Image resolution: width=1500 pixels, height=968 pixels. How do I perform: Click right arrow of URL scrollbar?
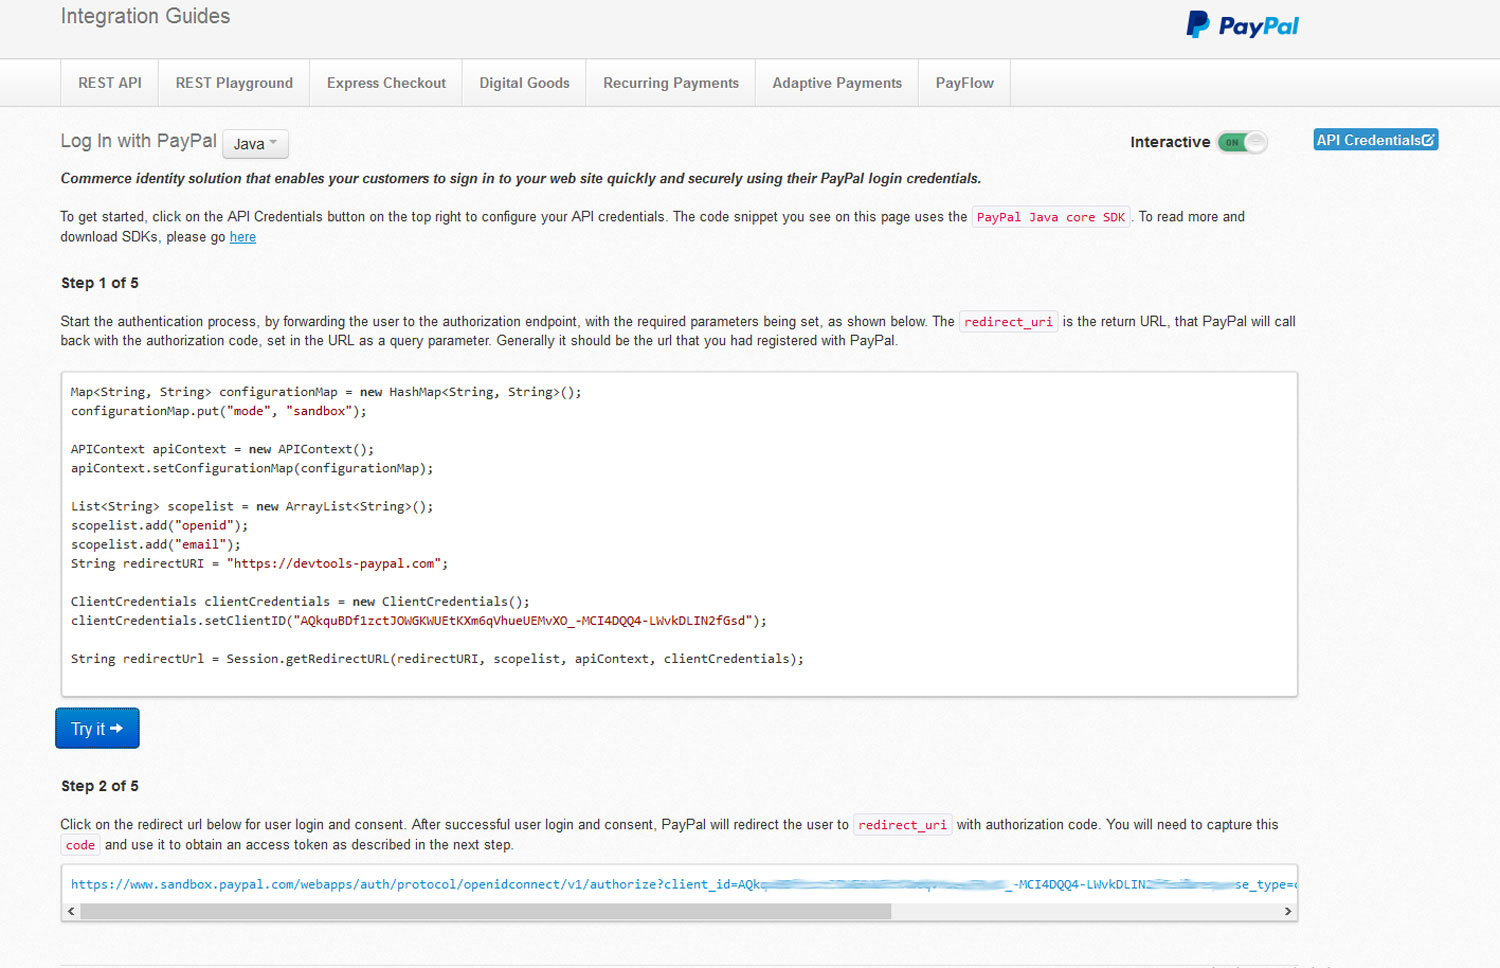(x=1288, y=911)
